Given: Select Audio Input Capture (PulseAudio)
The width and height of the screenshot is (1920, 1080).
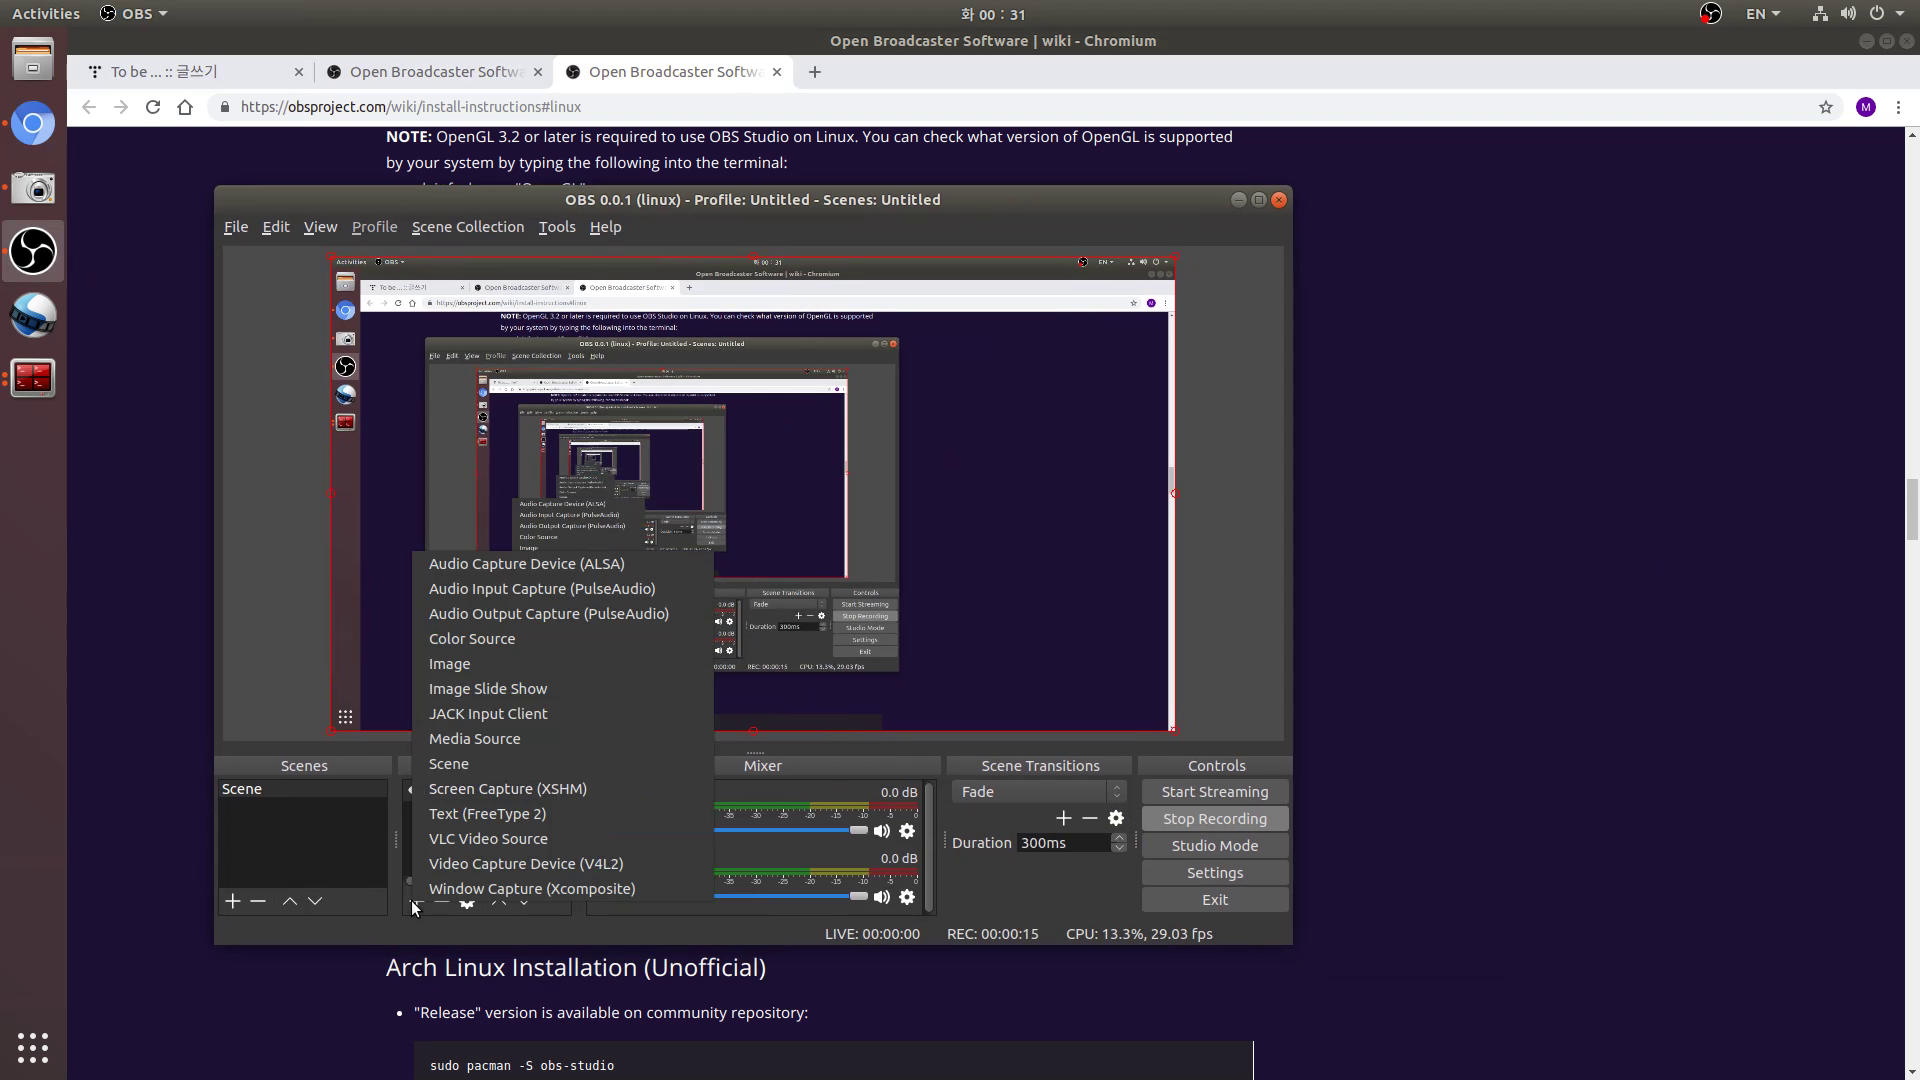Looking at the screenshot, I should point(563,589).
